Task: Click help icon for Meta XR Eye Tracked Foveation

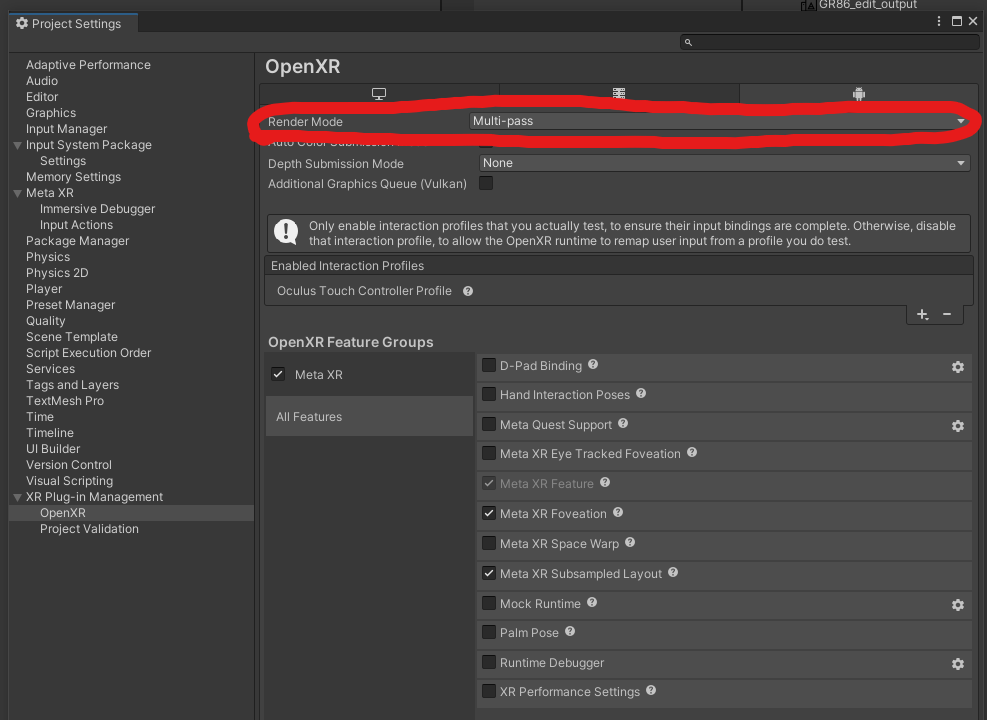Action: [692, 453]
